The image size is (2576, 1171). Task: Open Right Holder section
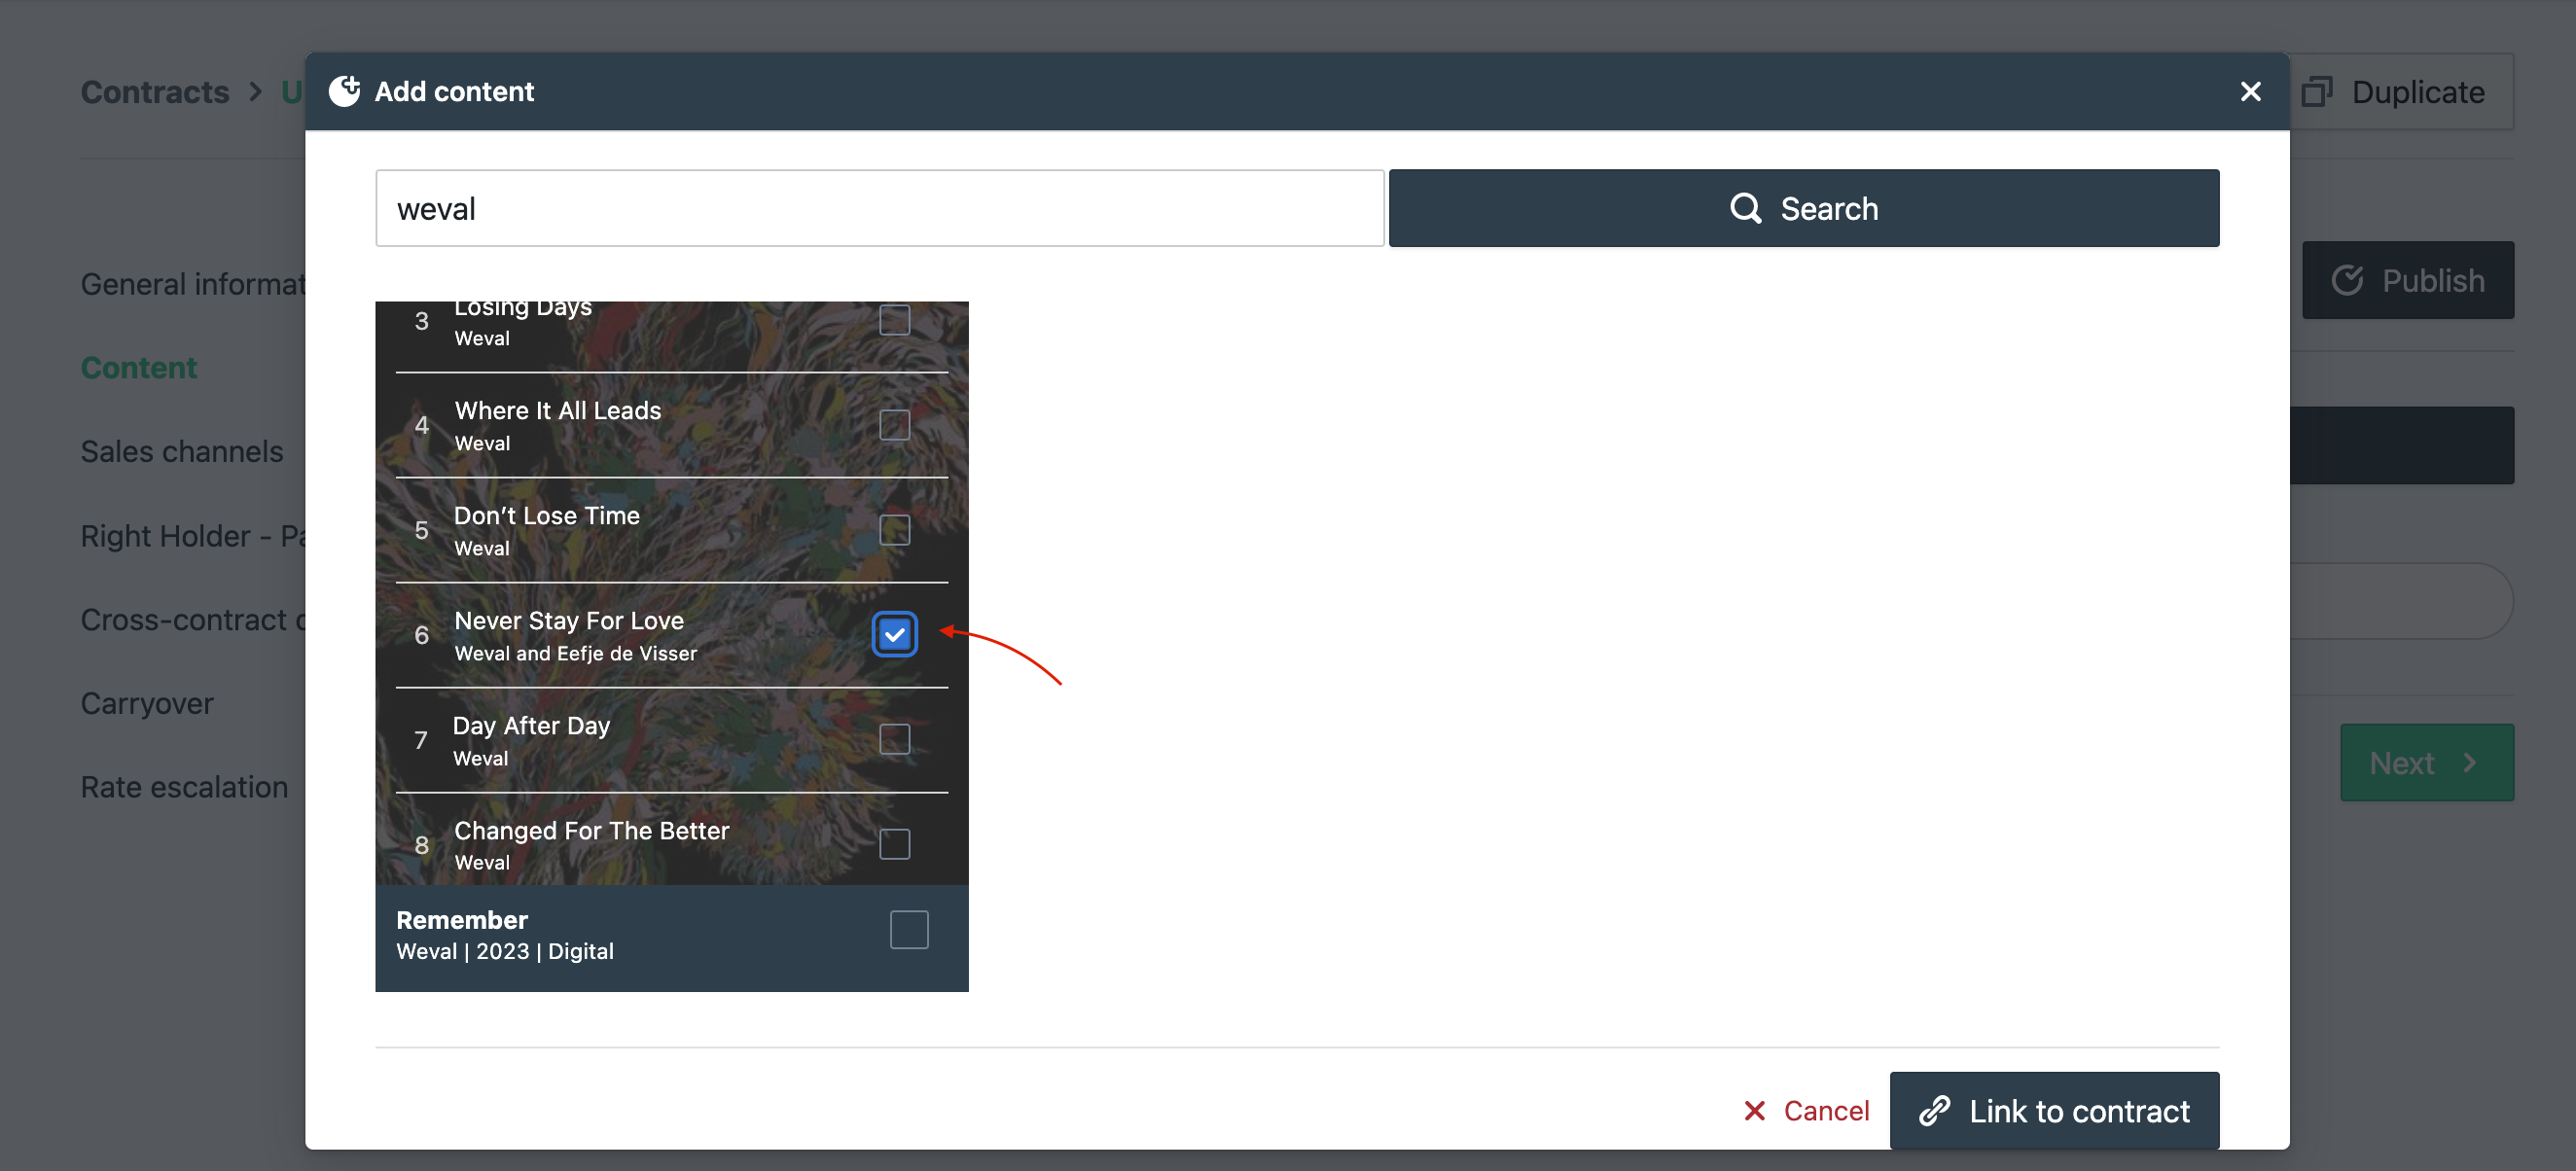(193, 536)
